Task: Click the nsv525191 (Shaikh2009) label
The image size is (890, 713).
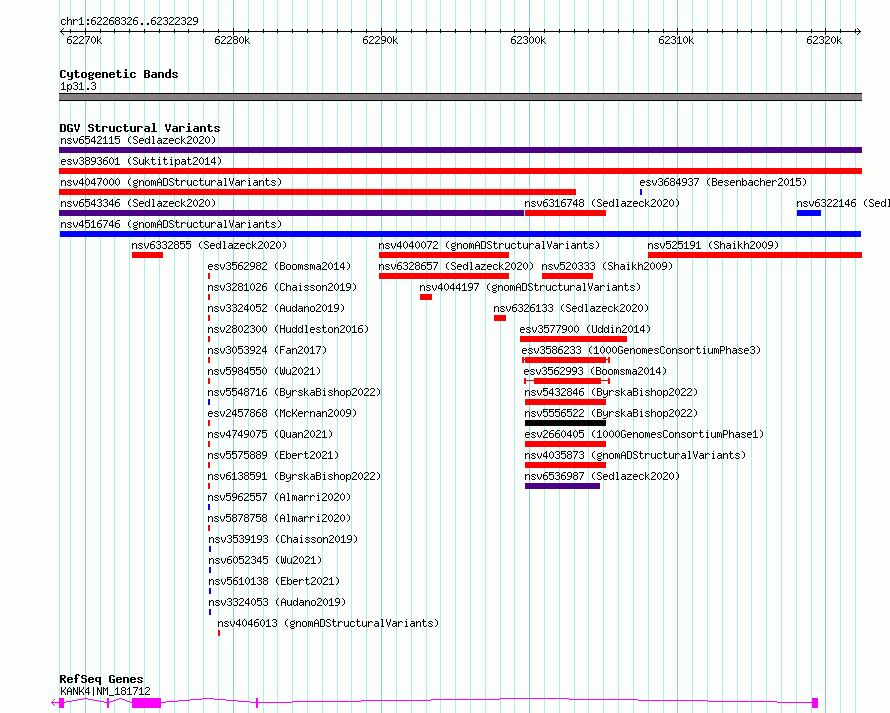Action: pos(713,245)
